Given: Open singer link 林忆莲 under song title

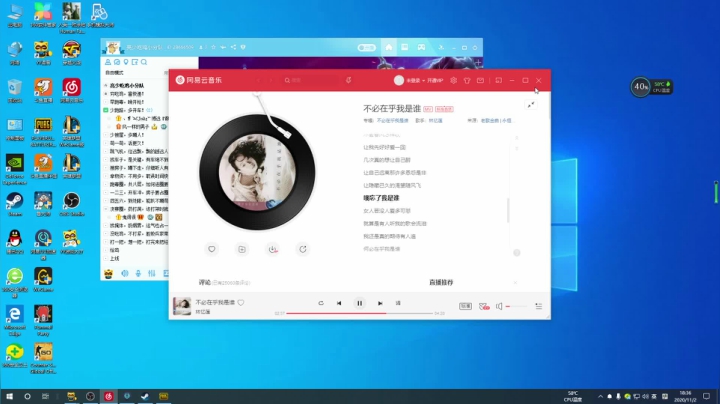Looking at the screenshot, I should click(436, 121).
